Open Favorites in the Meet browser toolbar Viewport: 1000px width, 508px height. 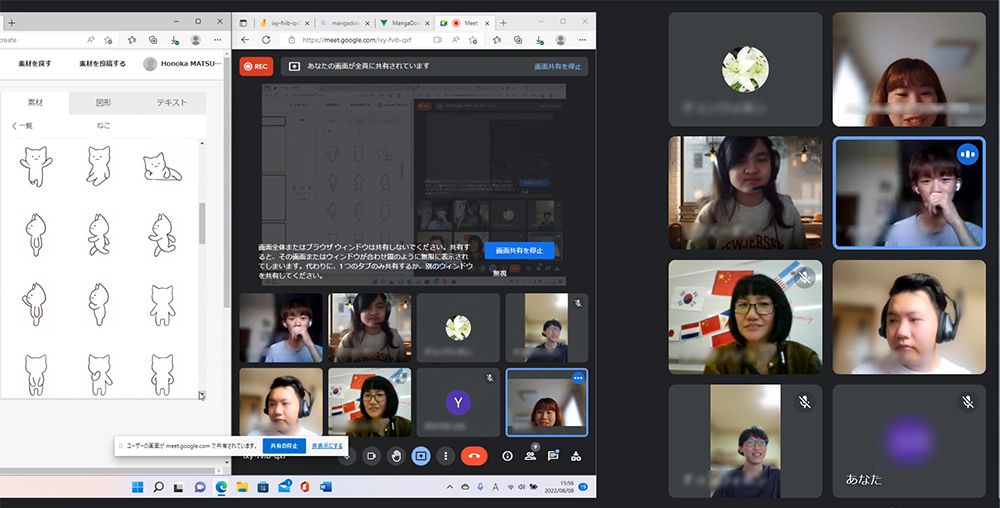coord(497,40)
